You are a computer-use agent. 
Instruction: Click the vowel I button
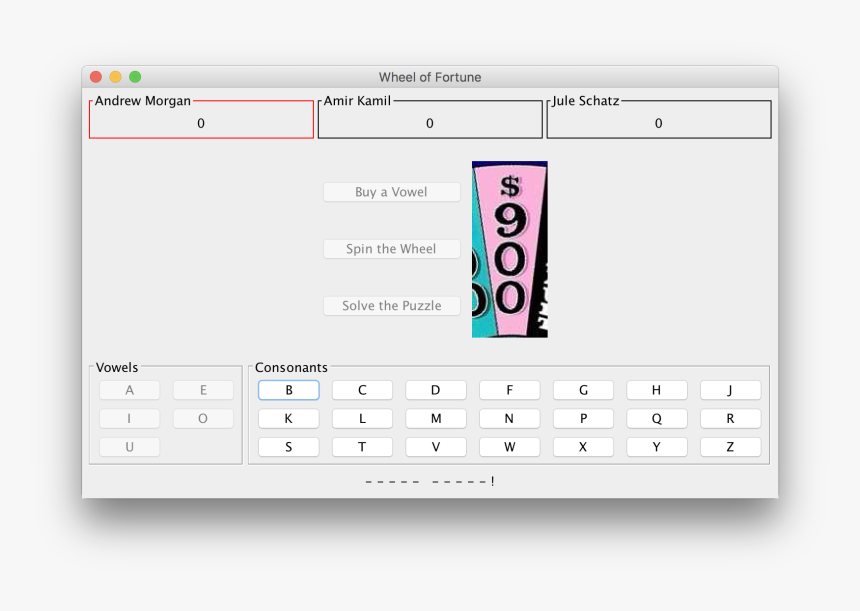[129, 418]
